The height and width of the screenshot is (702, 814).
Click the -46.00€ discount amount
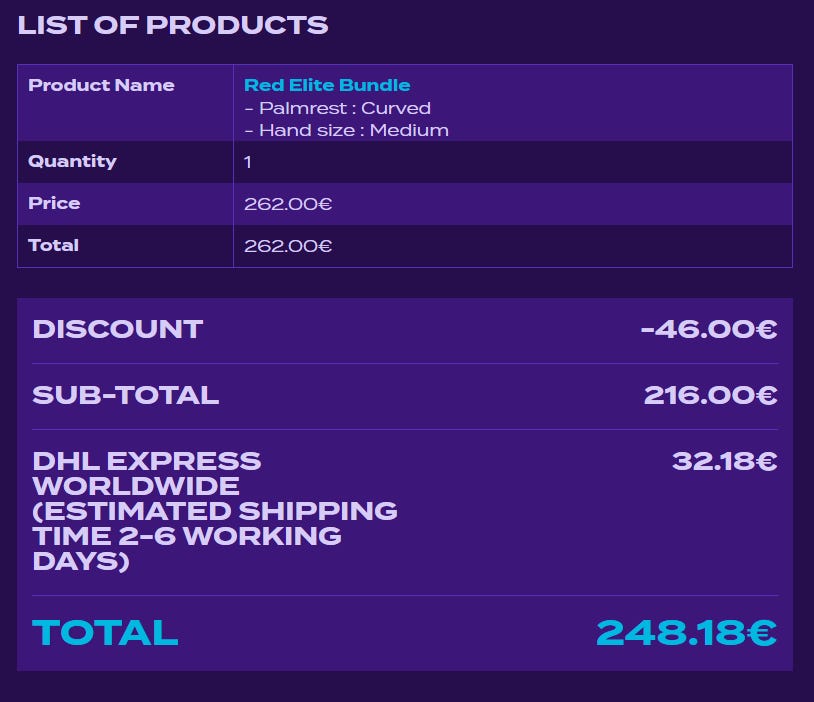click(x=709, y=329)
